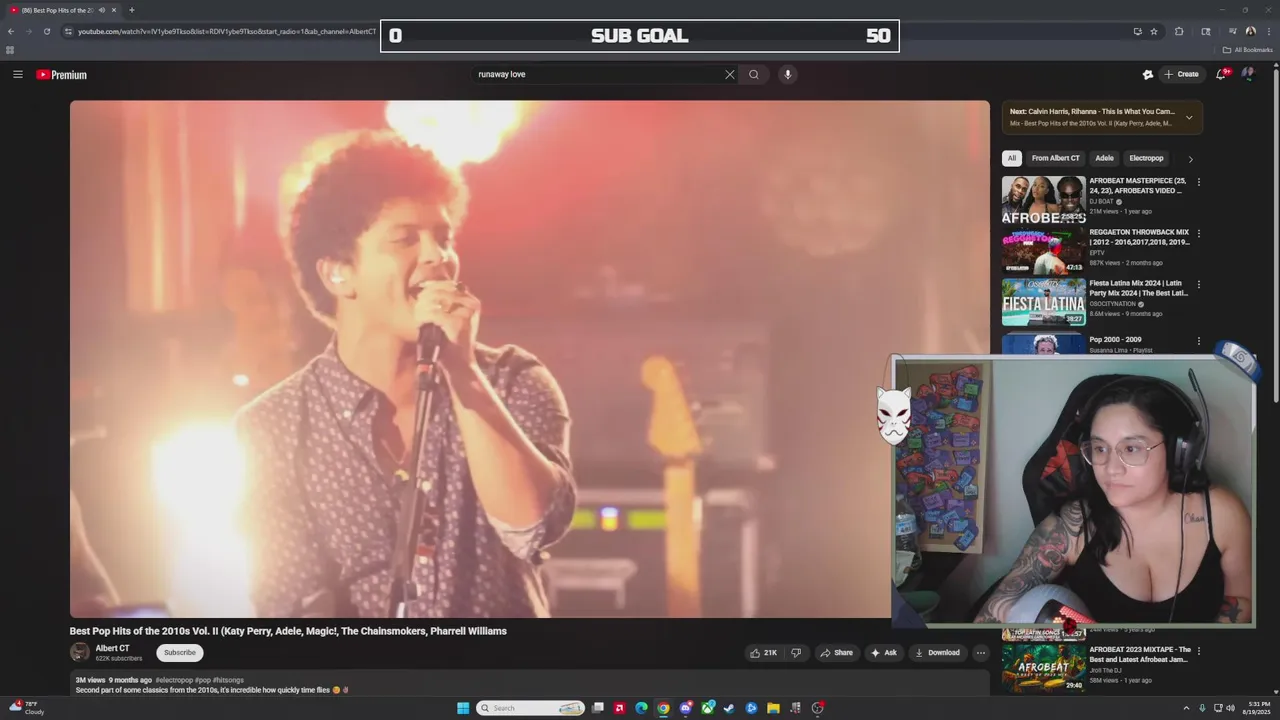The image size is (1280, 720).
Task: Click the #electropop hashtag
Action: (x=174, y=680)
